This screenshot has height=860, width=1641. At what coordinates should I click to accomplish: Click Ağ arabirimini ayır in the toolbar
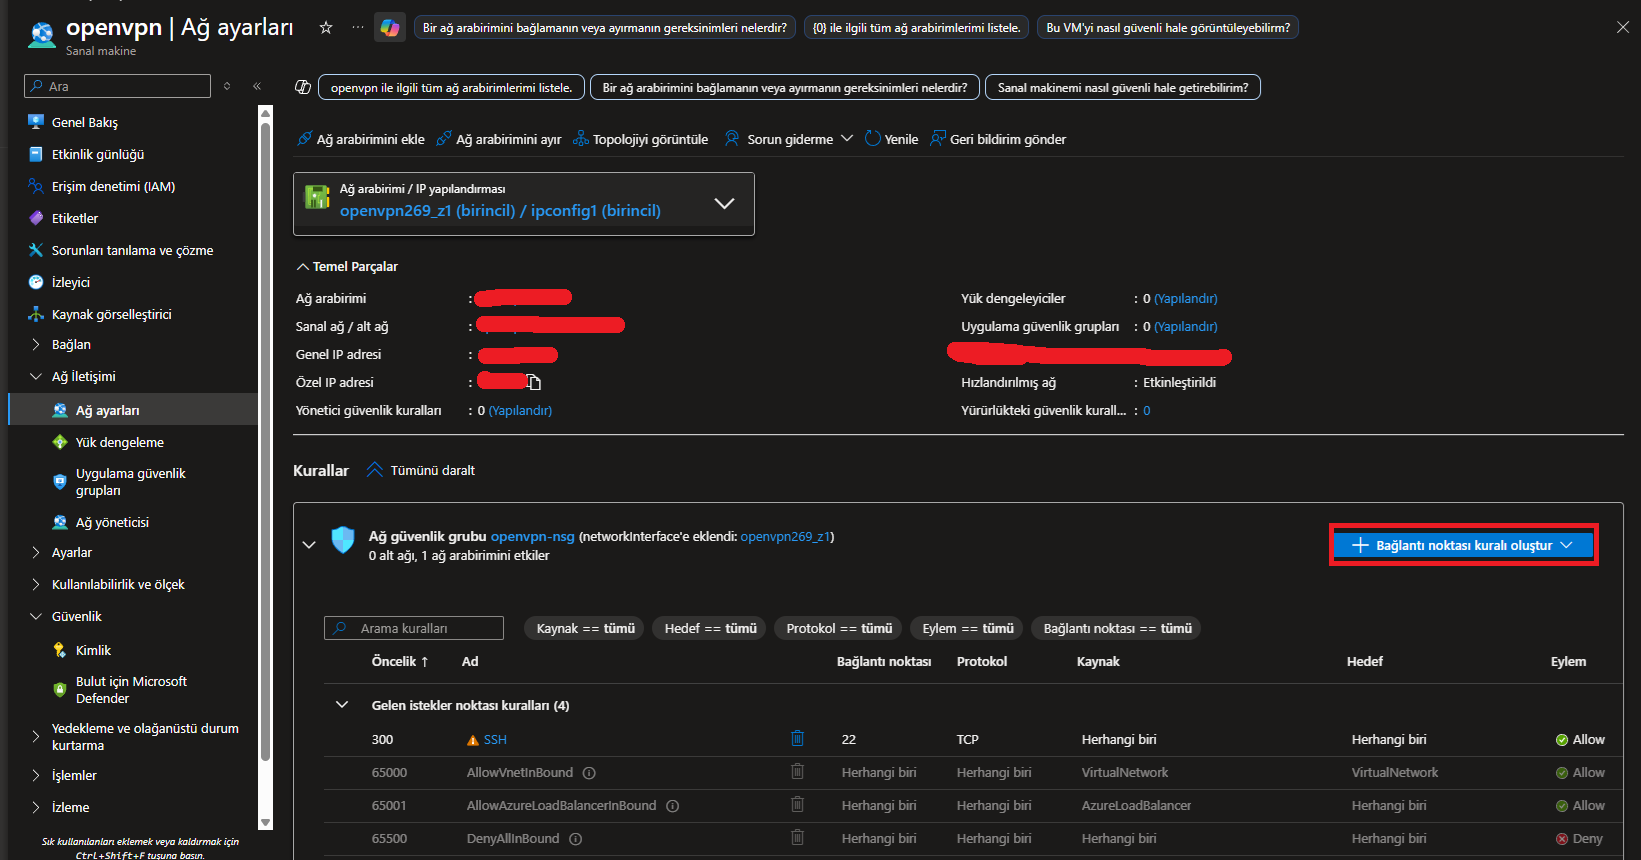(498, 139)
